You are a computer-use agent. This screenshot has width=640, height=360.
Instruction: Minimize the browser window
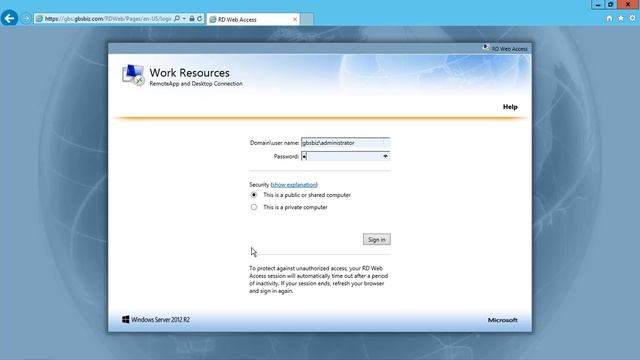(598, 4)
